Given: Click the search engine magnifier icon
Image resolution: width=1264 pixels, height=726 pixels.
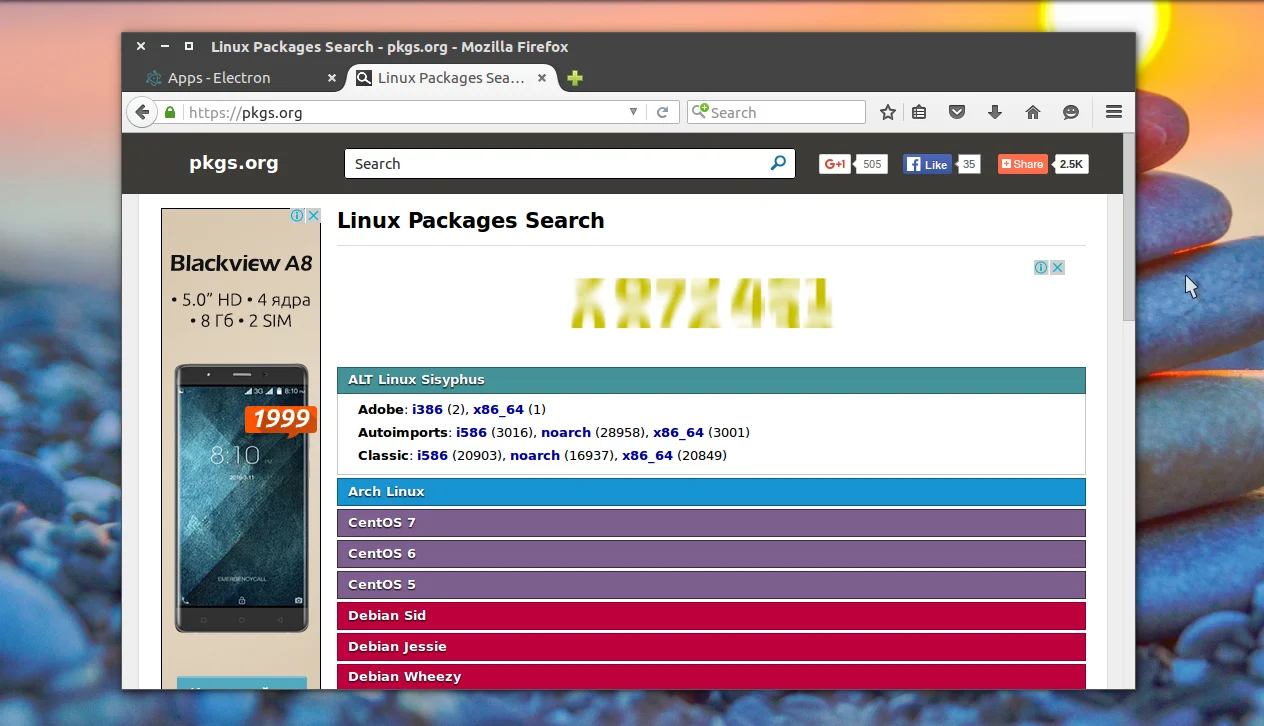Looking at the screenshot, I should (700, 112).
